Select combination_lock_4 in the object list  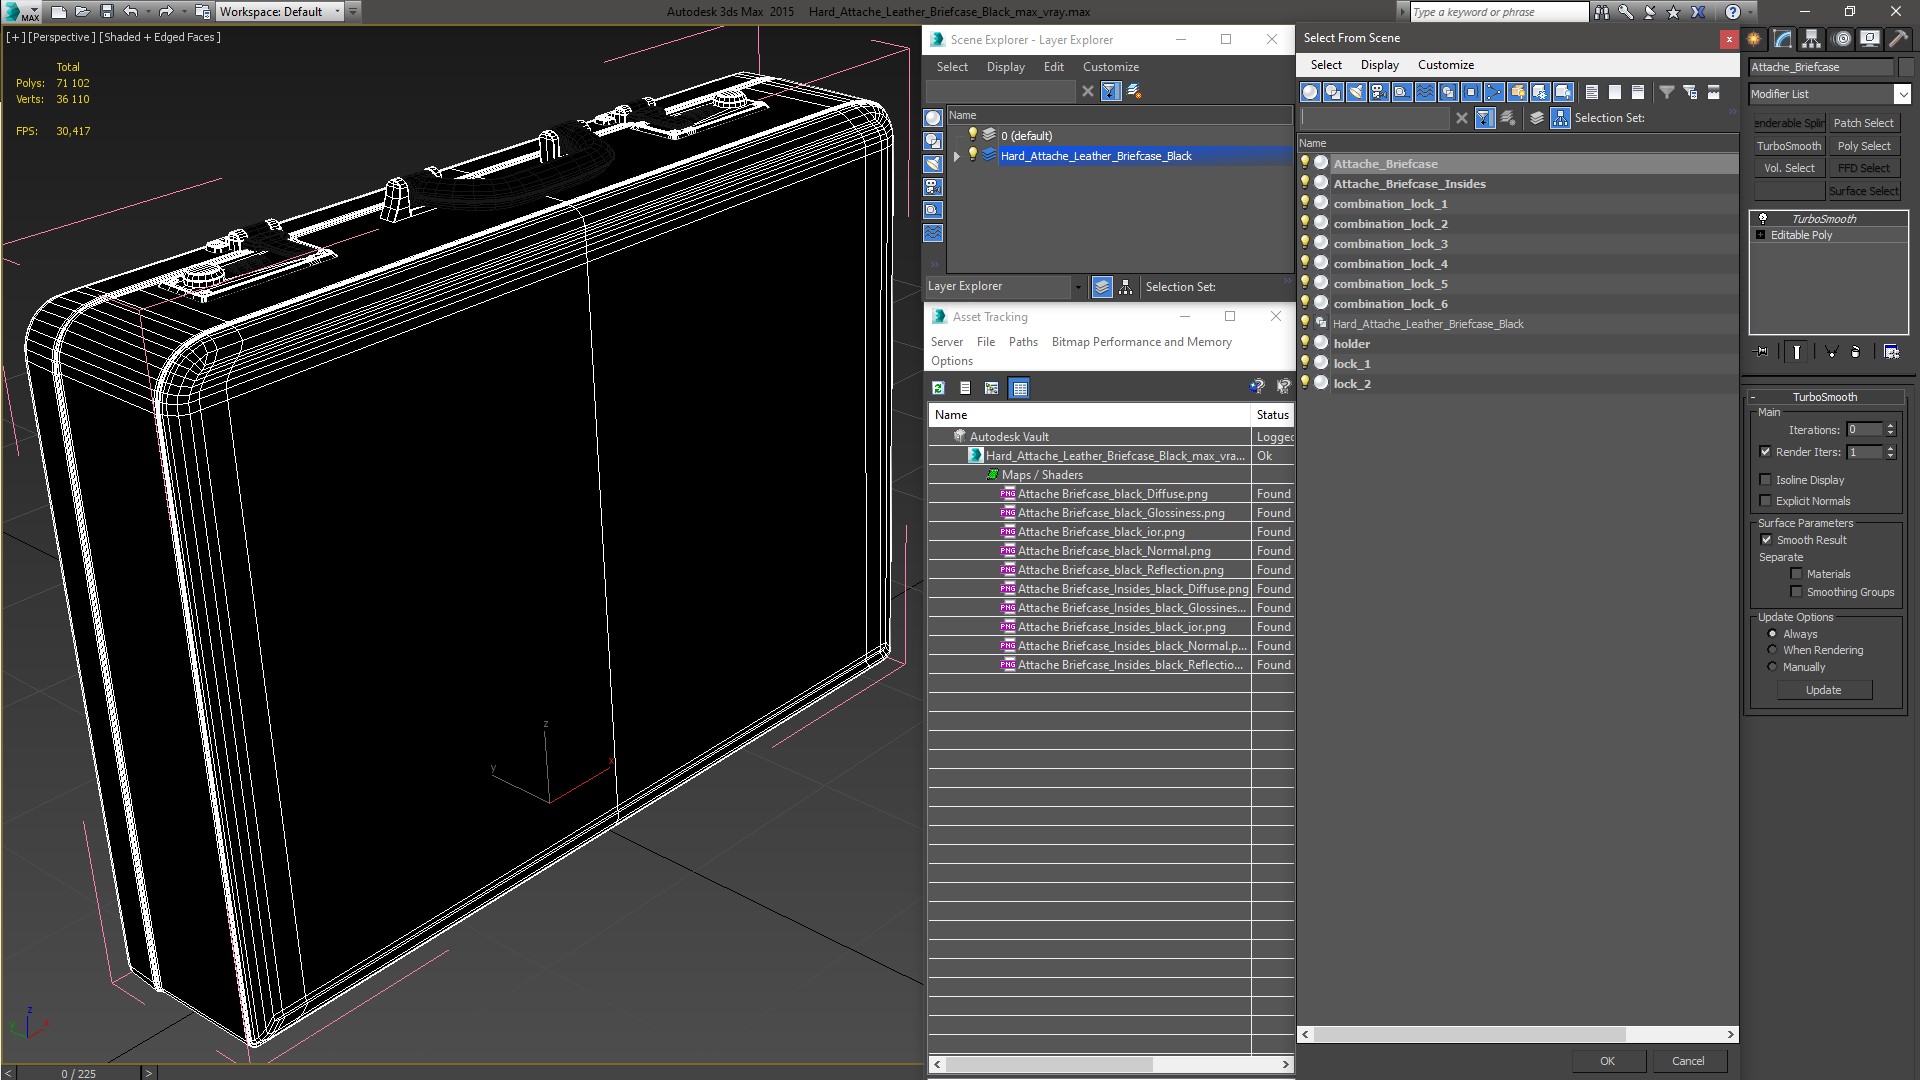[x=1390, y=264]
